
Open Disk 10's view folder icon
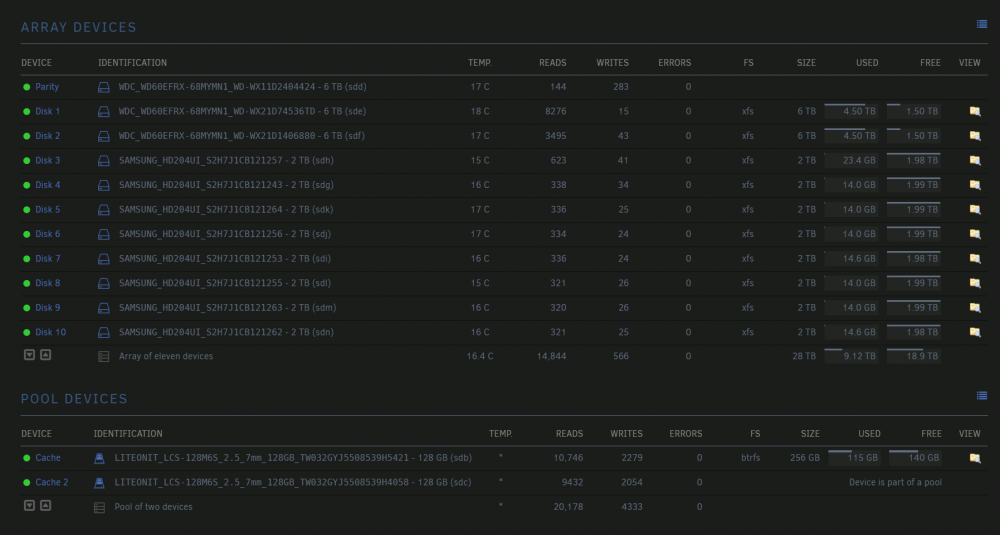pos(974,332)
